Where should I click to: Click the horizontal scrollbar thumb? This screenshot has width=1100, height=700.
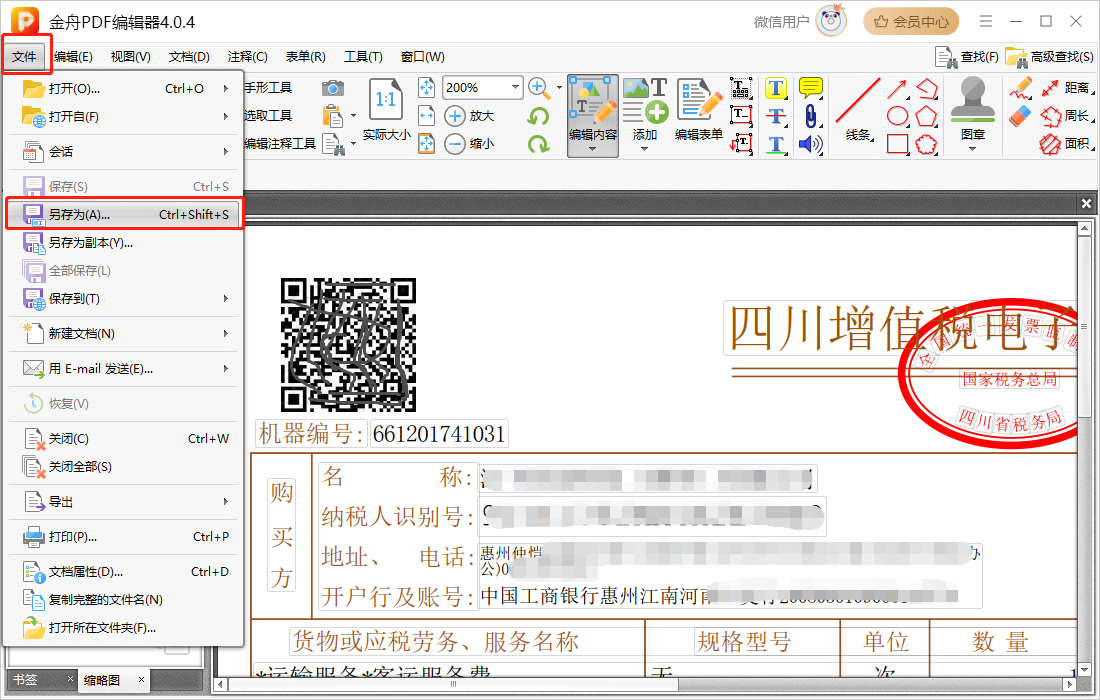(453, 684)
